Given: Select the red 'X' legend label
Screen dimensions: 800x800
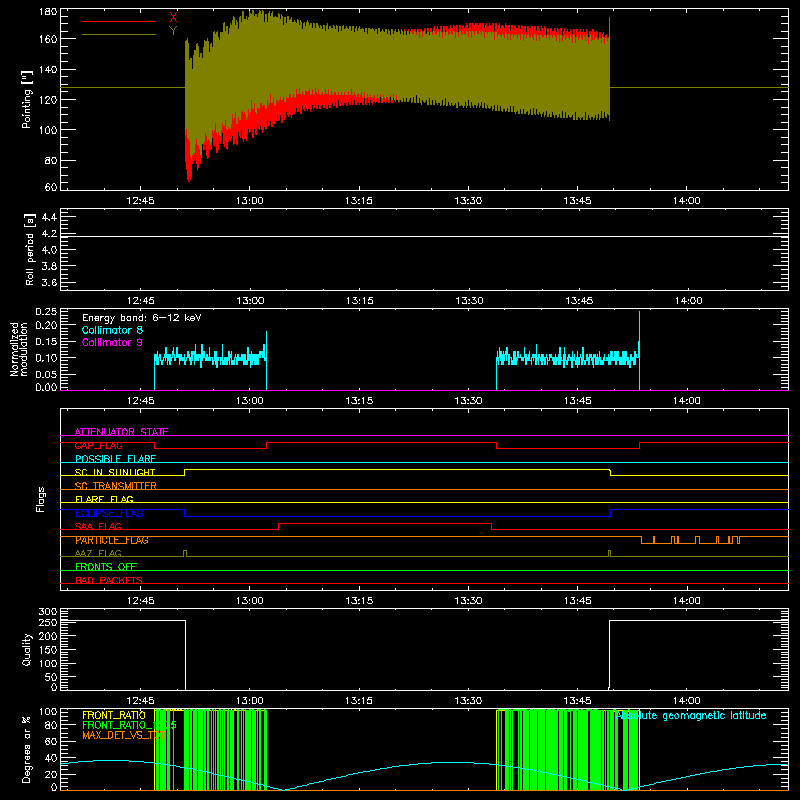Looking at the screenshot, I should coord(173,18).
